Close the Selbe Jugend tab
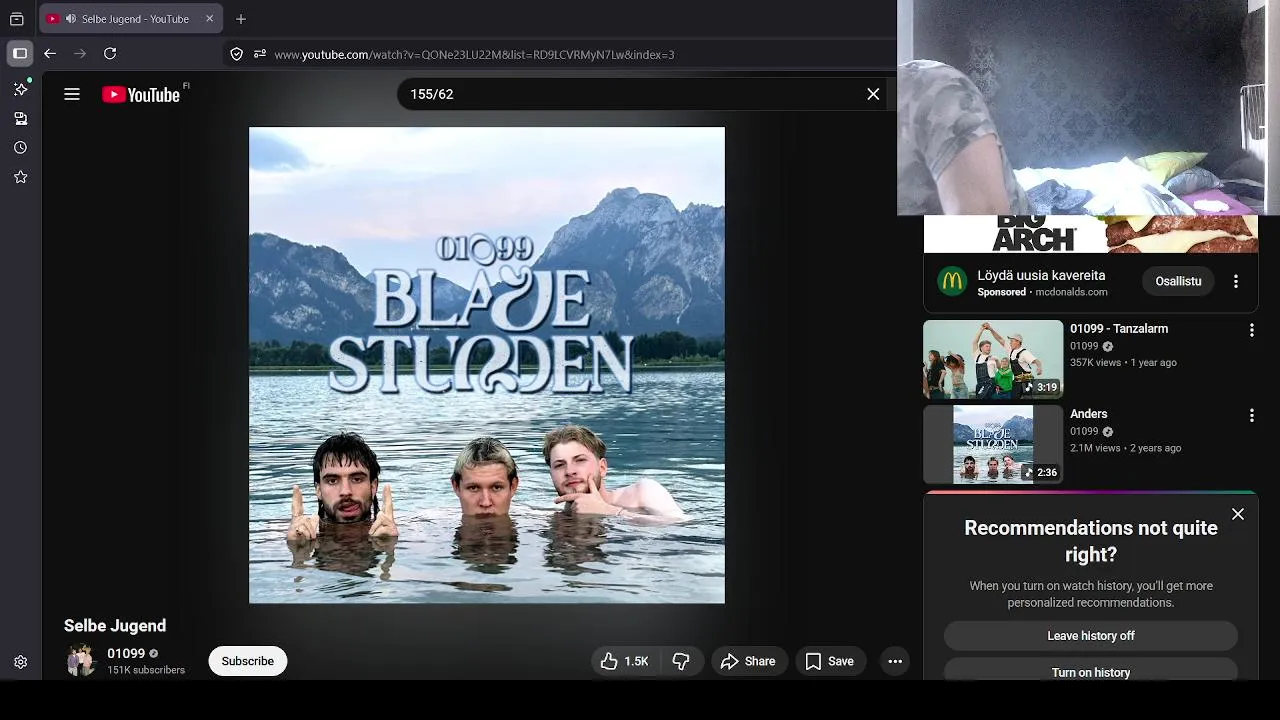Viewport: 1280px width, 720px height. (x=209, y=19)
